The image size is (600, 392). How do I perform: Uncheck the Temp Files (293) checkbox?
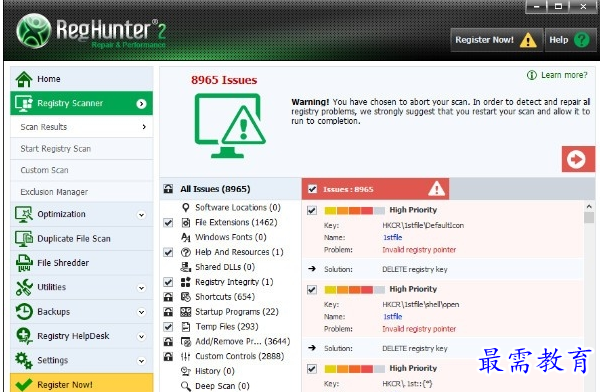168,327
